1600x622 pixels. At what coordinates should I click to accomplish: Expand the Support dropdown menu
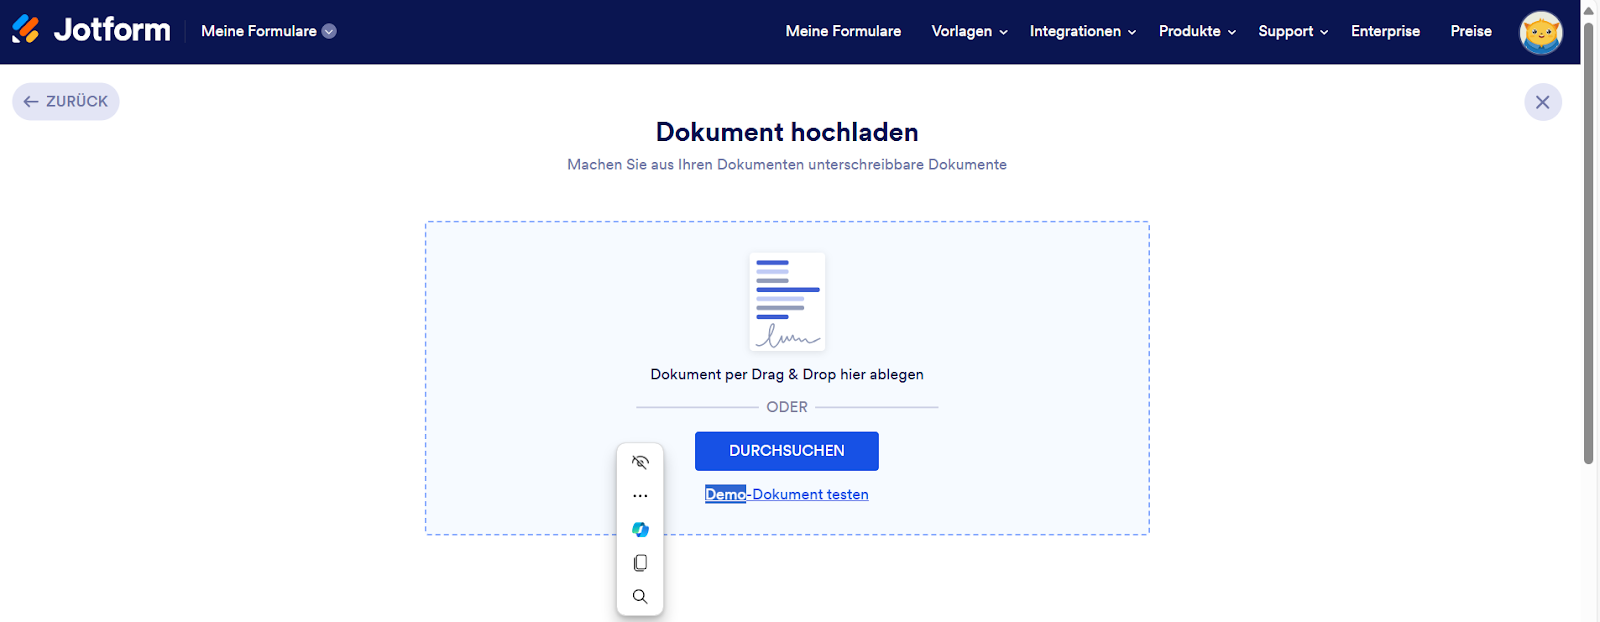tap(1292, 32)
